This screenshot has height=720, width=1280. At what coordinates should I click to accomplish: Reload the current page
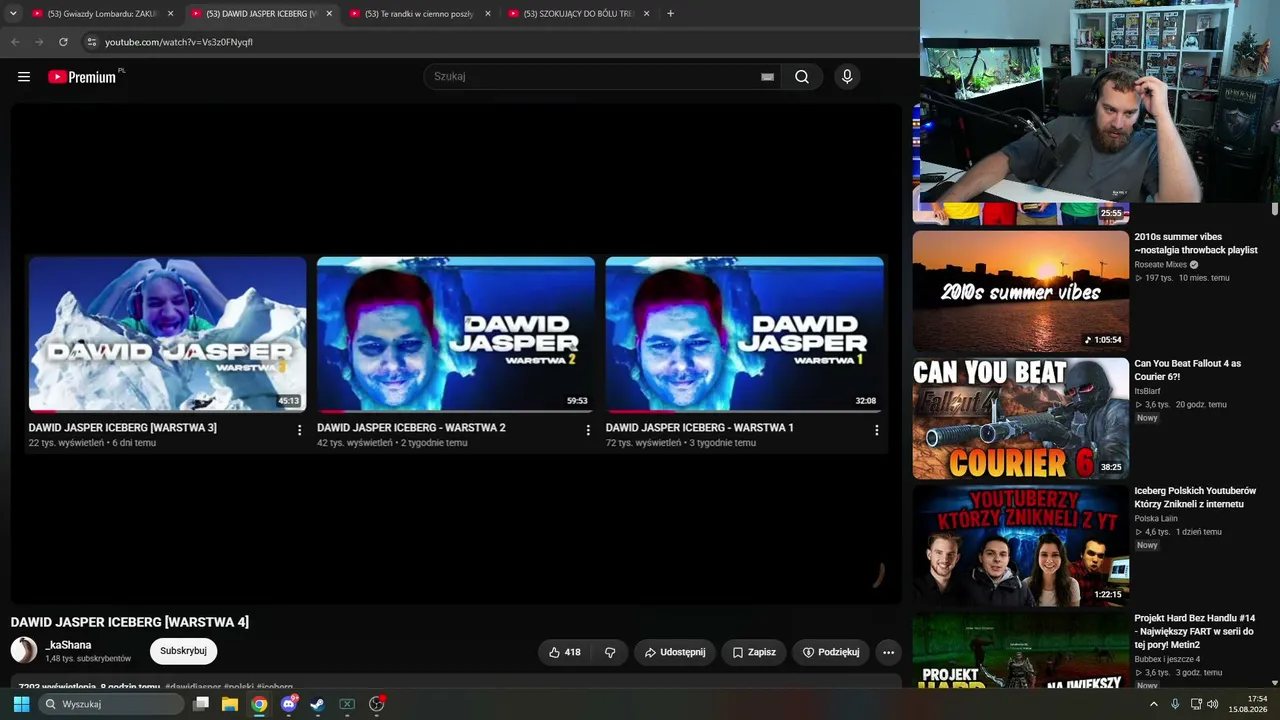[x=63, y=42]
